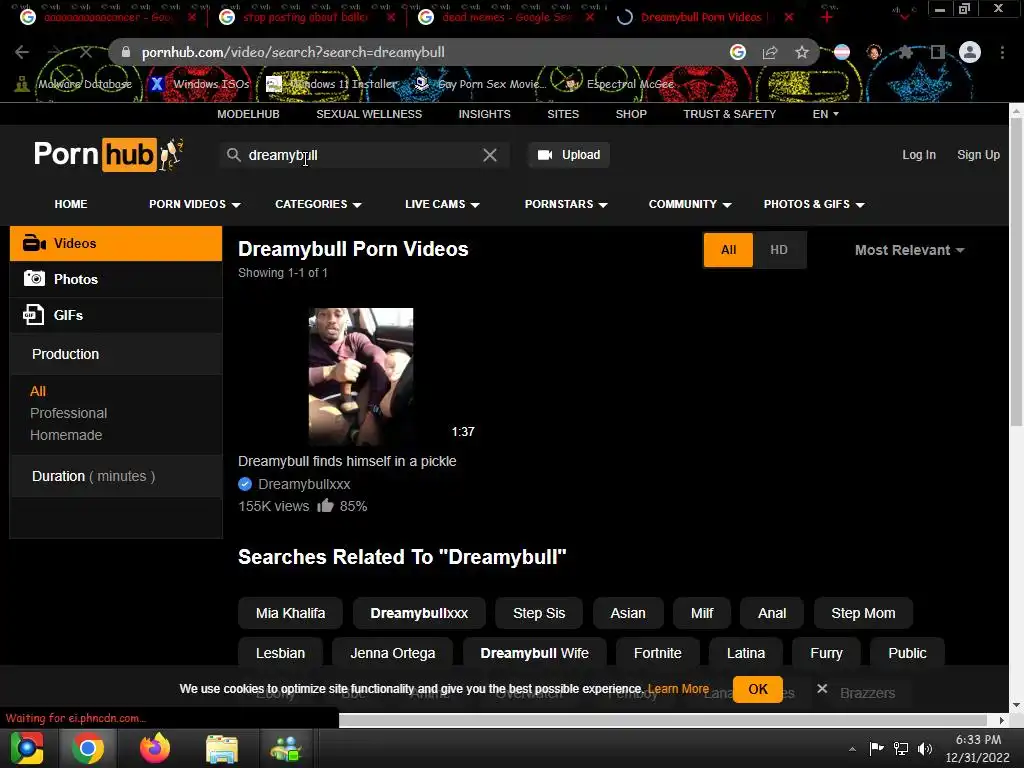The height and width of the screenshot is (768, 1024).
Task: Bookmark this page with the star icon
Action: coord(802,52)
